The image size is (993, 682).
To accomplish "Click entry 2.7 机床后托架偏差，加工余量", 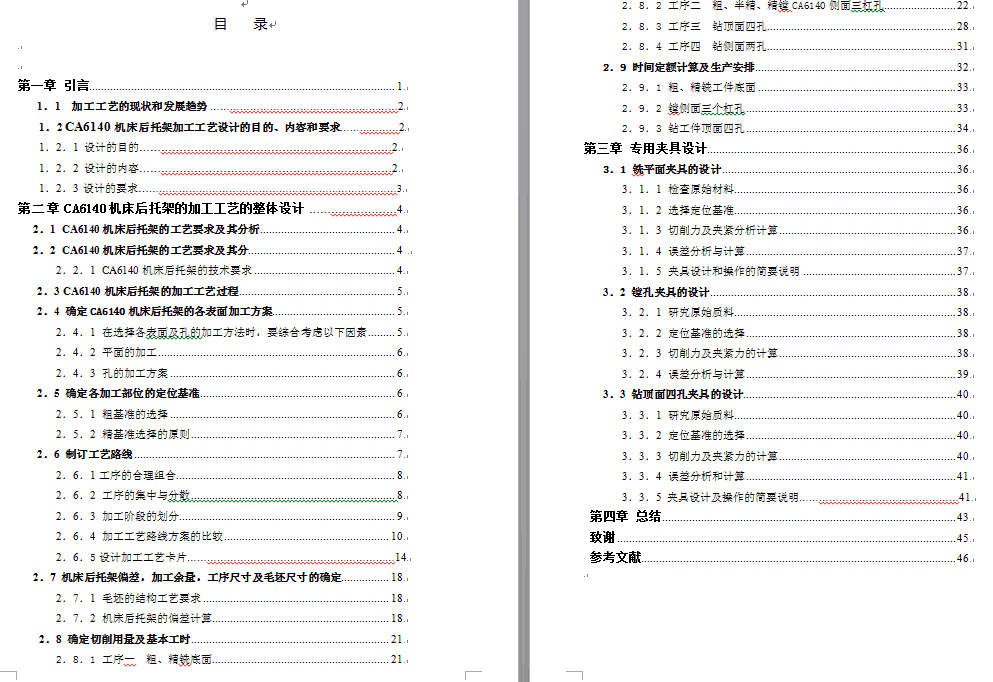I will (220, 578).
